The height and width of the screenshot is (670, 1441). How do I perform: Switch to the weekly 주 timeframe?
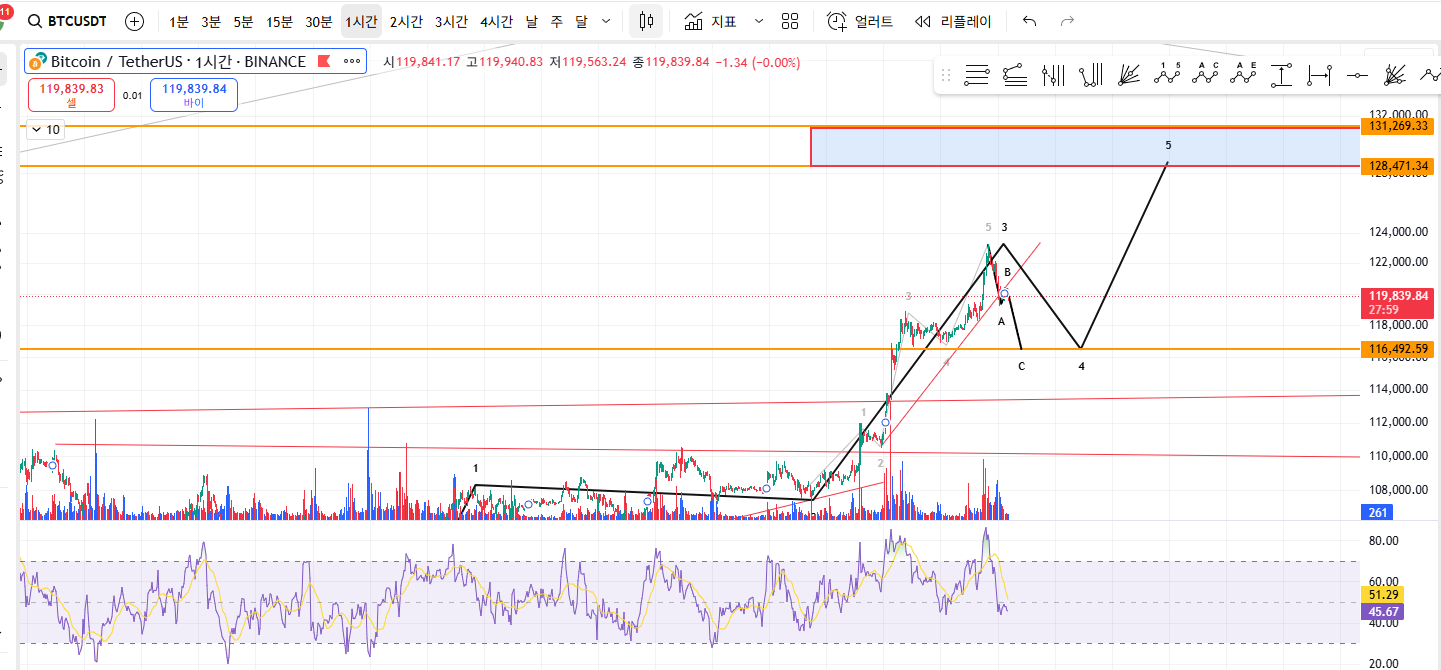[x=556, y=21]
